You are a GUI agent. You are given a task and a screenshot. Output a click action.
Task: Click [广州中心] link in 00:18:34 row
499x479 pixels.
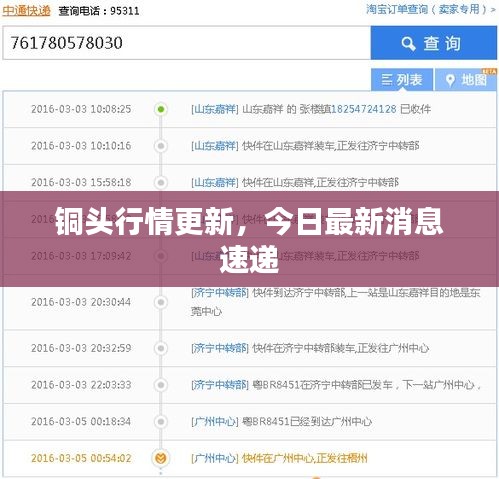click(215, 421)
